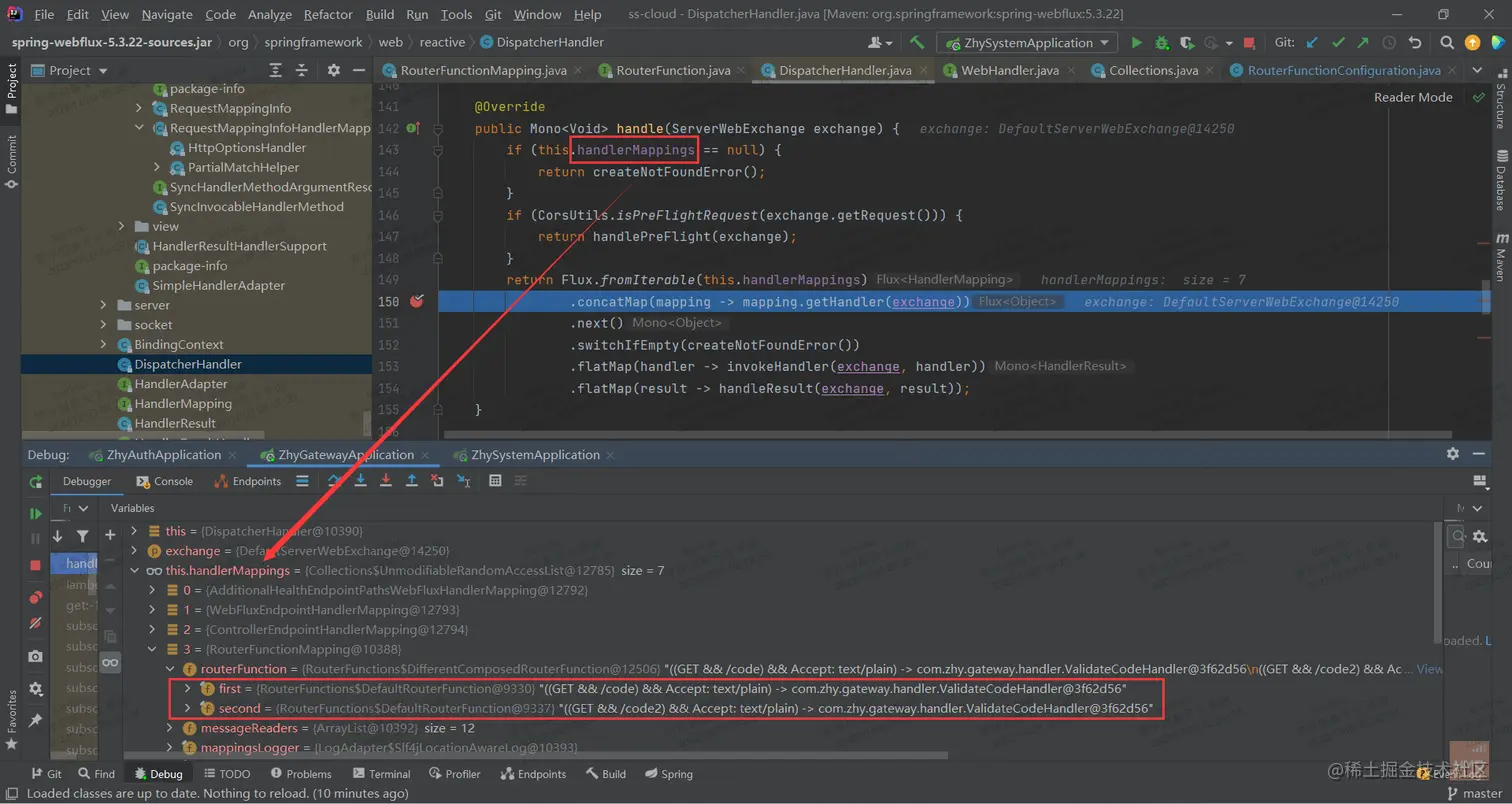The image size is (1512, 804).
Task: Collapse the this.handlerMappings variable node
Action: coord(135,571)
